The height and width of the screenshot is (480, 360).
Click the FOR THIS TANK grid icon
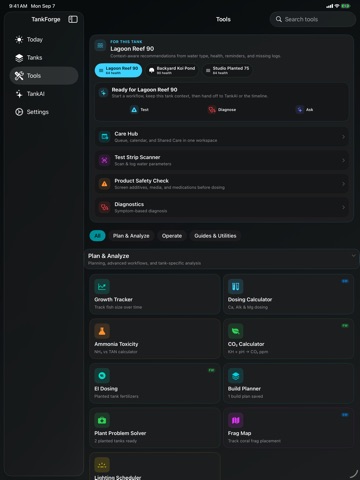click(100, 45)
